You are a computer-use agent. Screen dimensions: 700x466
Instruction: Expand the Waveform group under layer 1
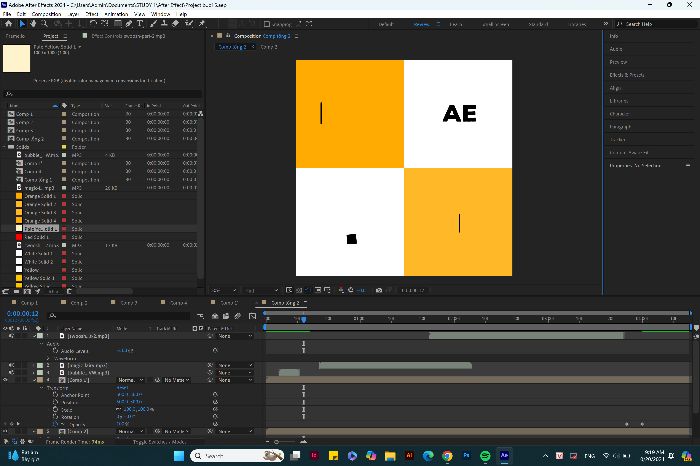[x=48, y=358]
